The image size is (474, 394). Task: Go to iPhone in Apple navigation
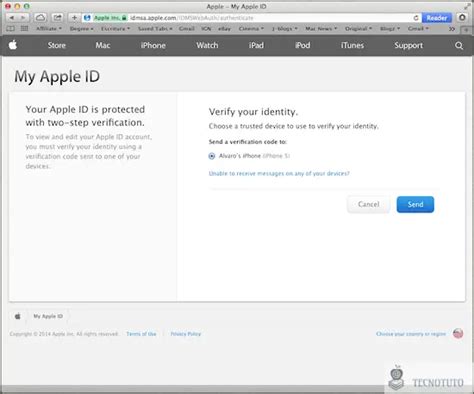(x=153, y=45)
